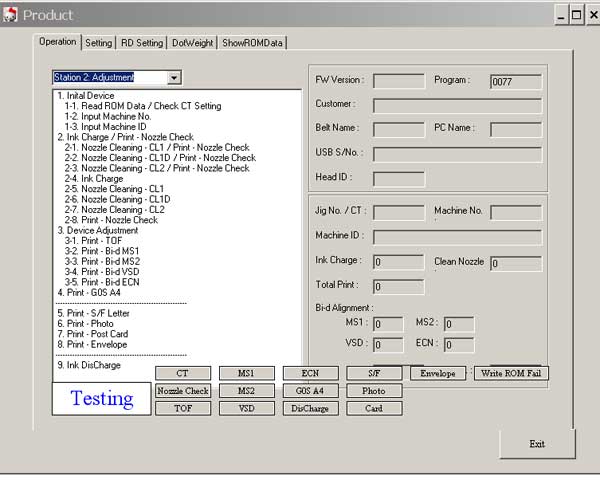Click the Customer field
Viewport: 600px width, 480px height.
(457, 106)
